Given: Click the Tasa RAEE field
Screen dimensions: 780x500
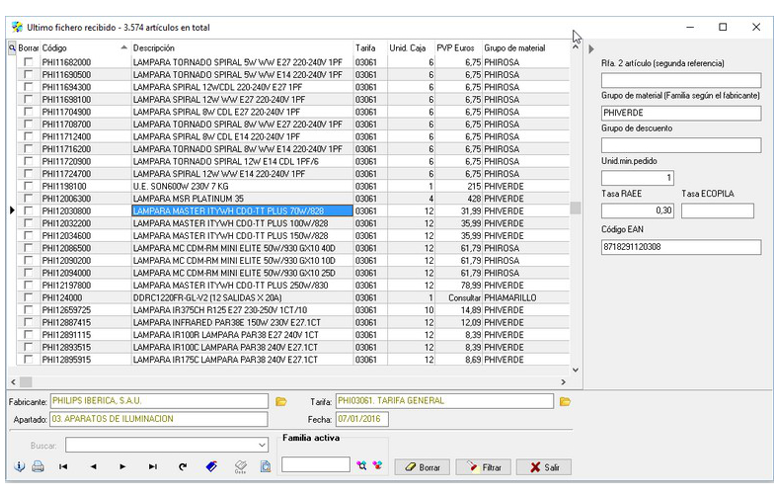Looking at the screenshot, I should point(637,210).
